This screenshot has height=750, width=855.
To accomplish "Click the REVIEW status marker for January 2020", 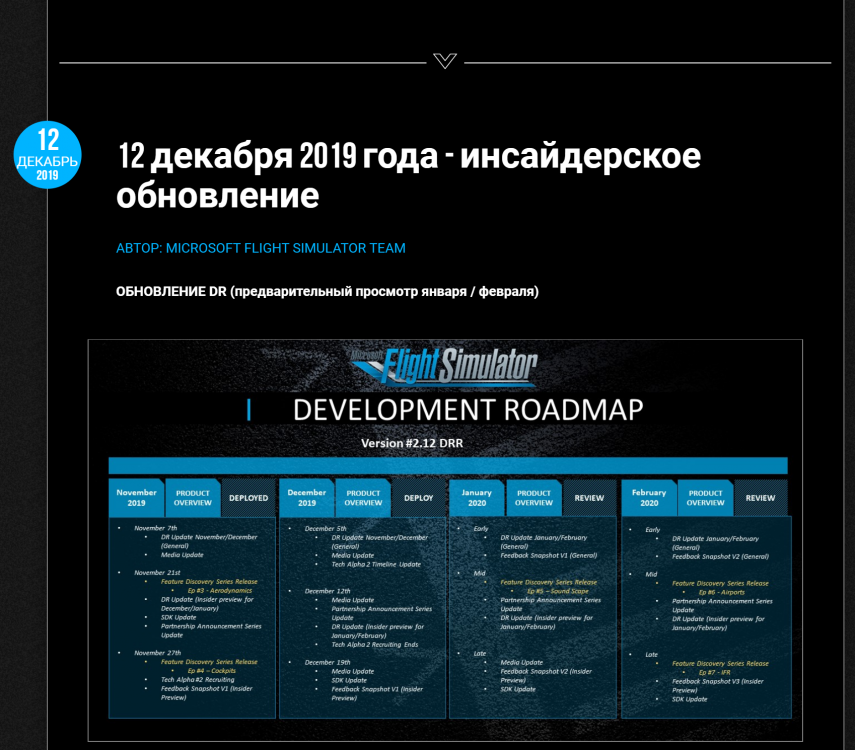I will [x=591, y=497].
